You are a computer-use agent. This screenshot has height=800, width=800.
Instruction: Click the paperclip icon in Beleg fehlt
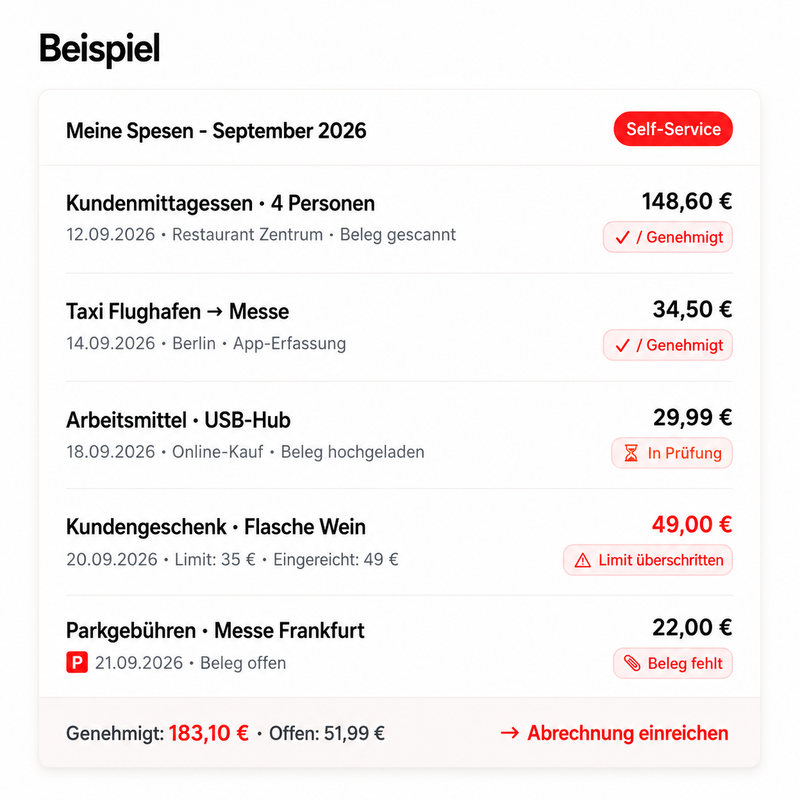coord(632,663)
